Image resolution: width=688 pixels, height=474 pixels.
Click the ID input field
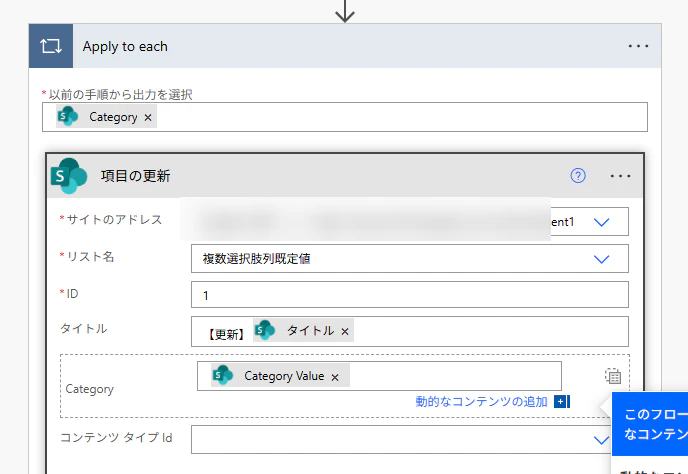click(410, 295)
